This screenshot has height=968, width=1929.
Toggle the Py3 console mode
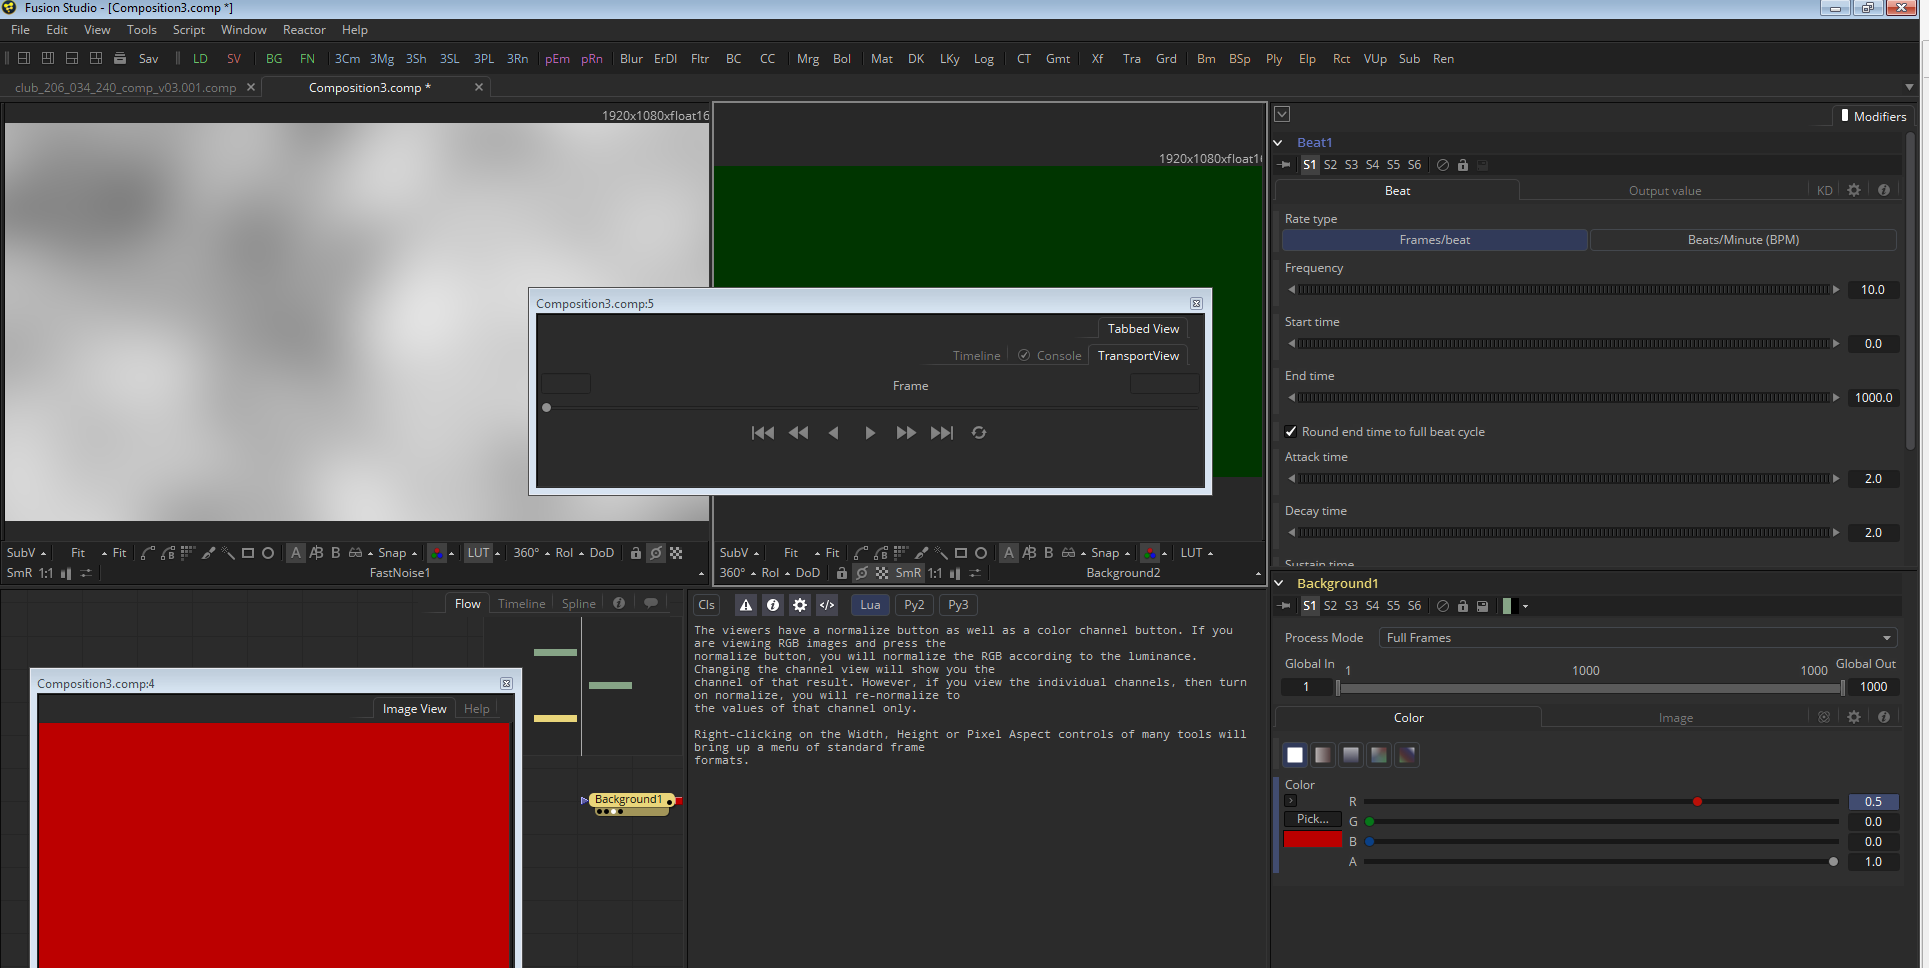(x=958, y=605)
